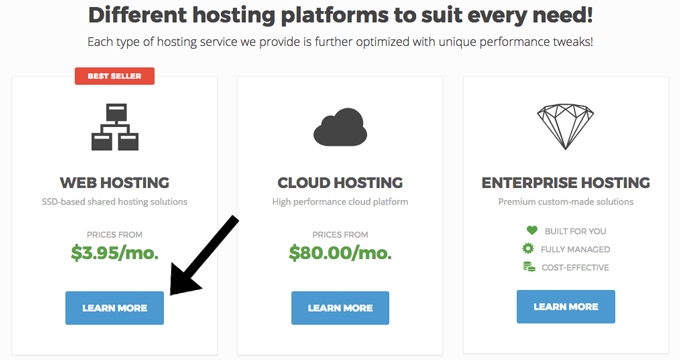Viewport: 680px width, 360px height.
Task: Click the 'FULLY MANAGED' label
Action: click(x=575, y=249)
